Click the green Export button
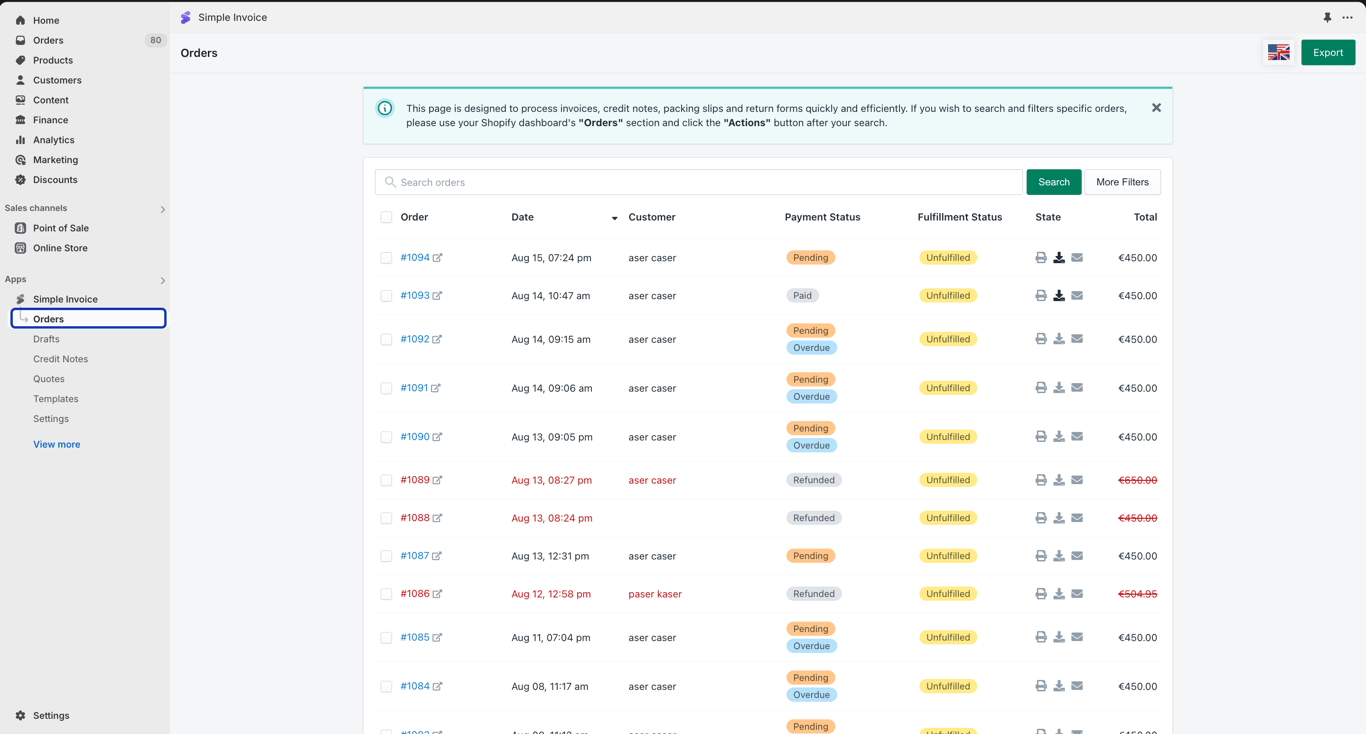The height and width of the screenshot is (734, 1366). [x=1328, y=53]
